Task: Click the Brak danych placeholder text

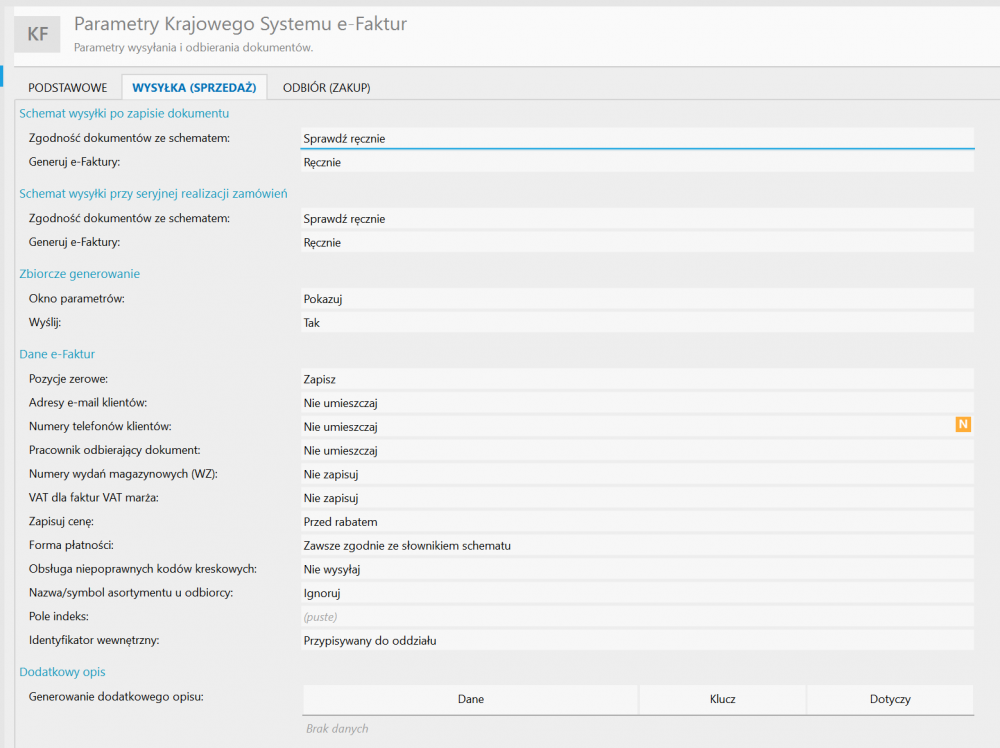Action: pos(337,728)
